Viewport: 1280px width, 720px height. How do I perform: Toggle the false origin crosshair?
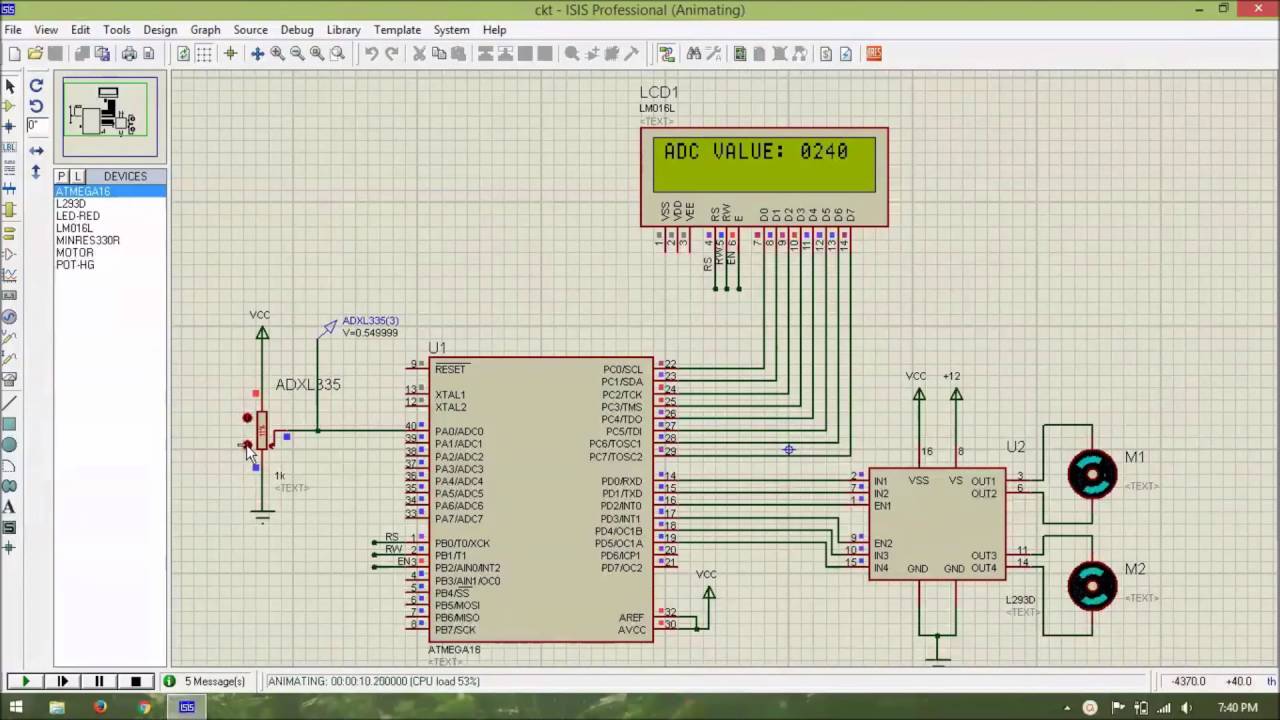[231, 54]
